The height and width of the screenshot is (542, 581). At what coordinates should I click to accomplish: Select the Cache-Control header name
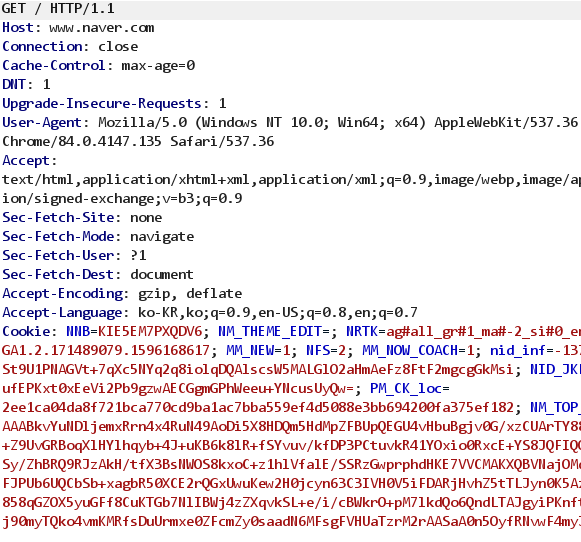(54, 65)
